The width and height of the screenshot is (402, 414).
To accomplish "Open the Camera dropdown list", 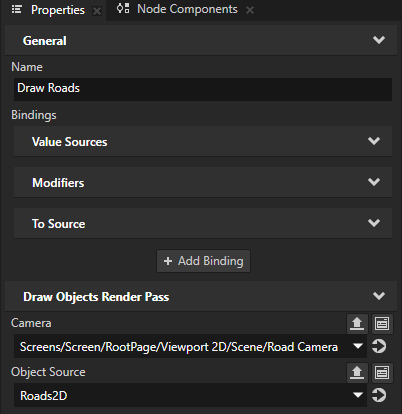I will click(x=358, y=346).
